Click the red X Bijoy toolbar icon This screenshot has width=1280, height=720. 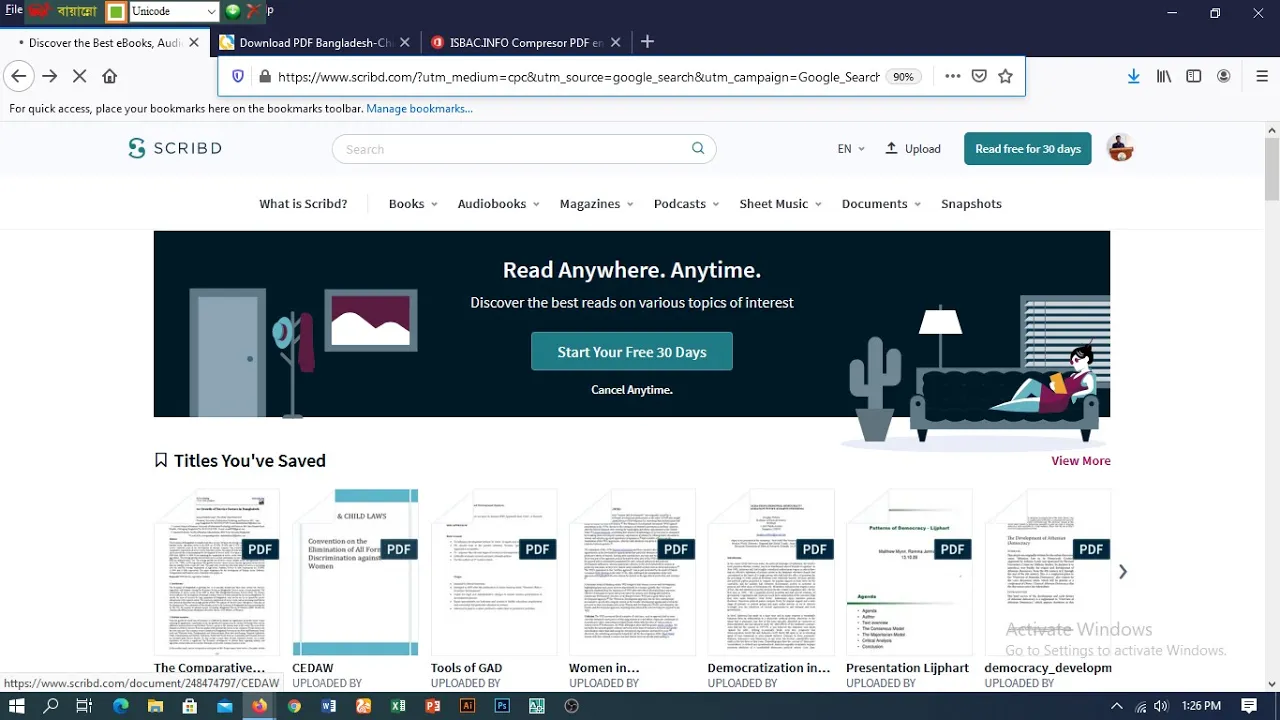(x=253, y=12)
